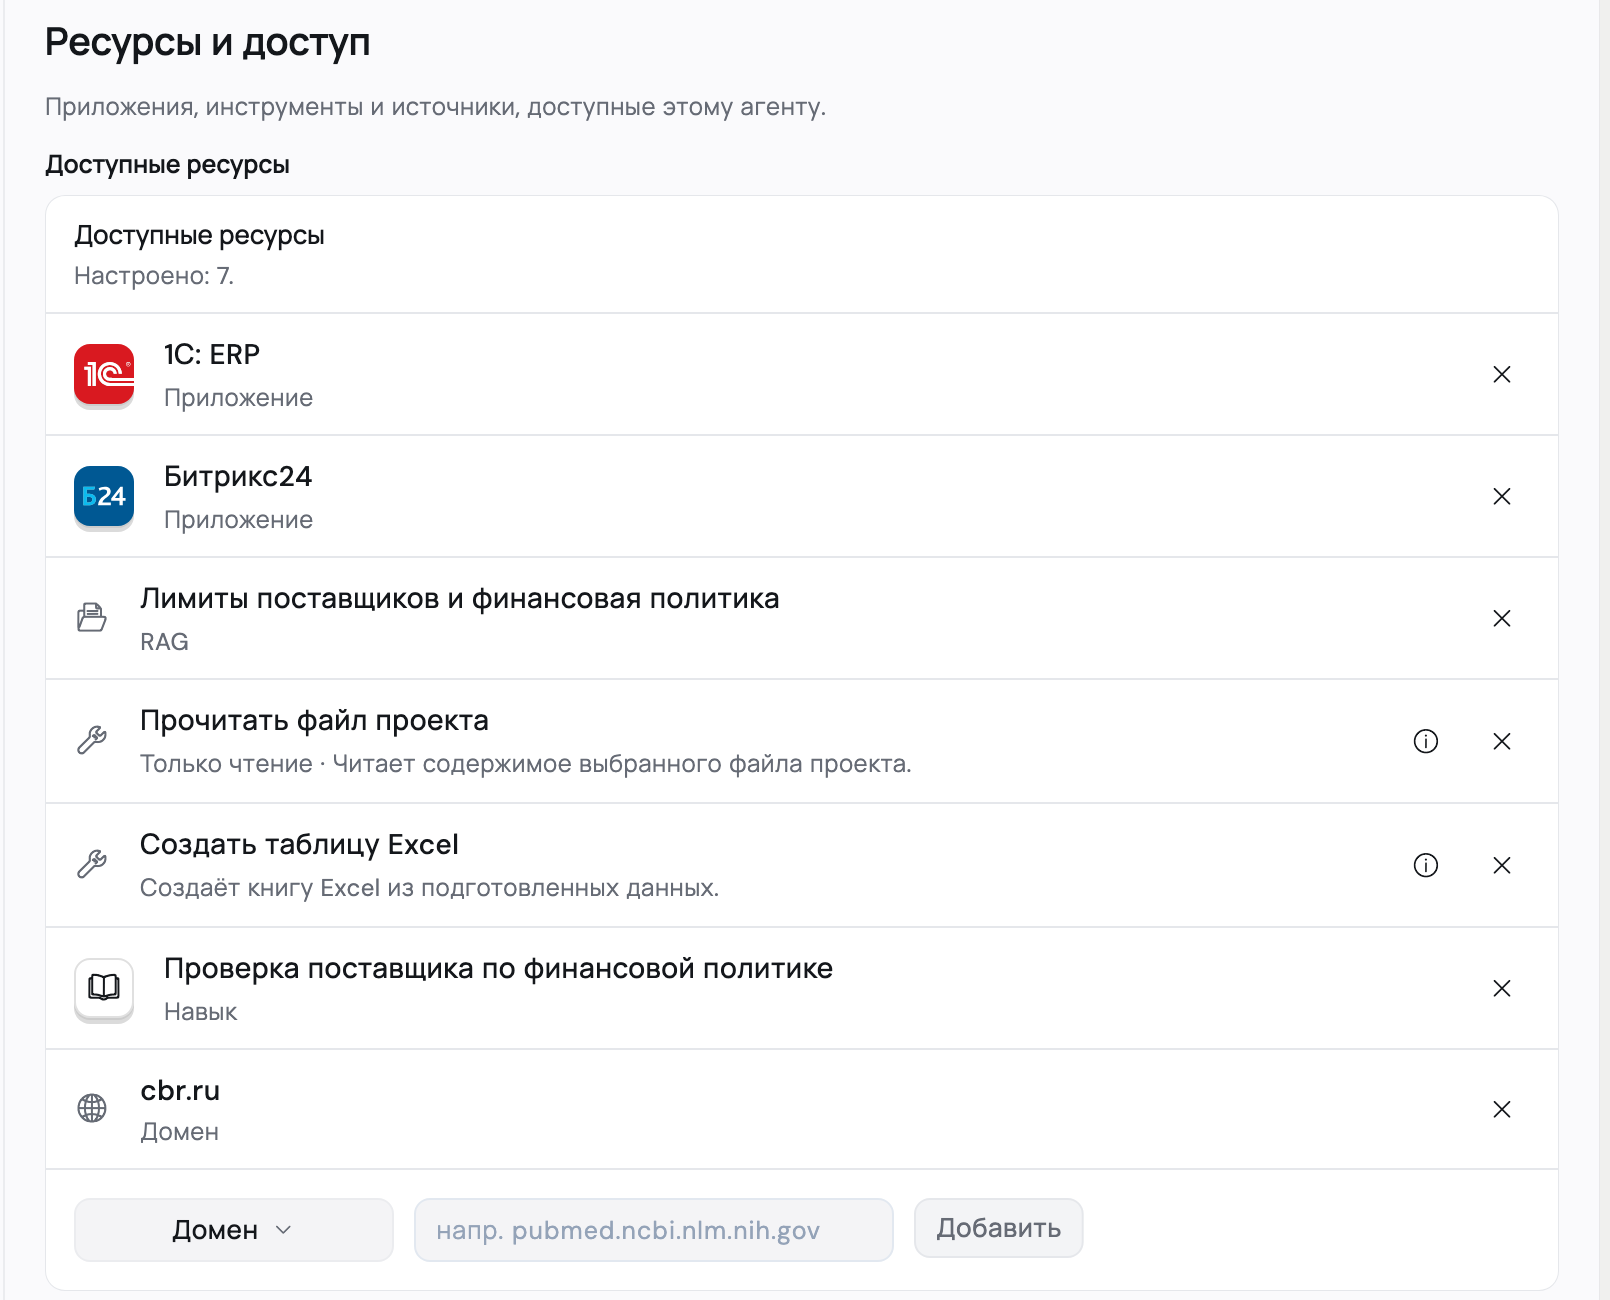Image resolution: width=1610 pixels, height=1300 pixels.
Task: Click the Лимиты поставщиков и финансовая политика title
Action: click(459, 599)
